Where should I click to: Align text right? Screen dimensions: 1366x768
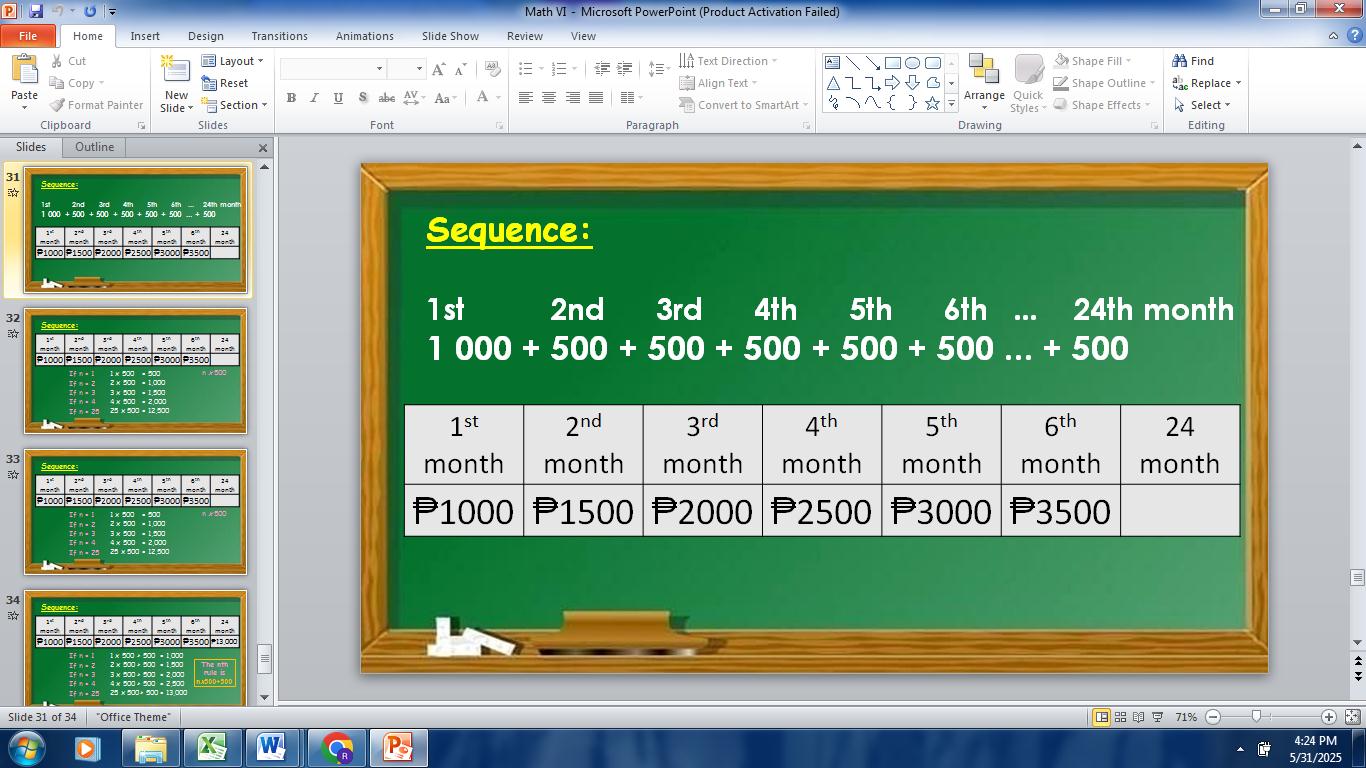(573, 98)
